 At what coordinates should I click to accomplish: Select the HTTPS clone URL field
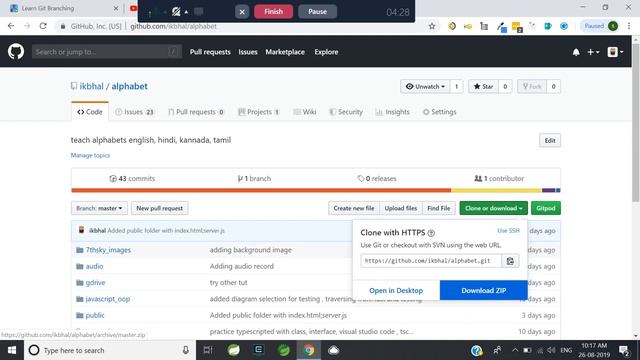click(x=431, y=261)
